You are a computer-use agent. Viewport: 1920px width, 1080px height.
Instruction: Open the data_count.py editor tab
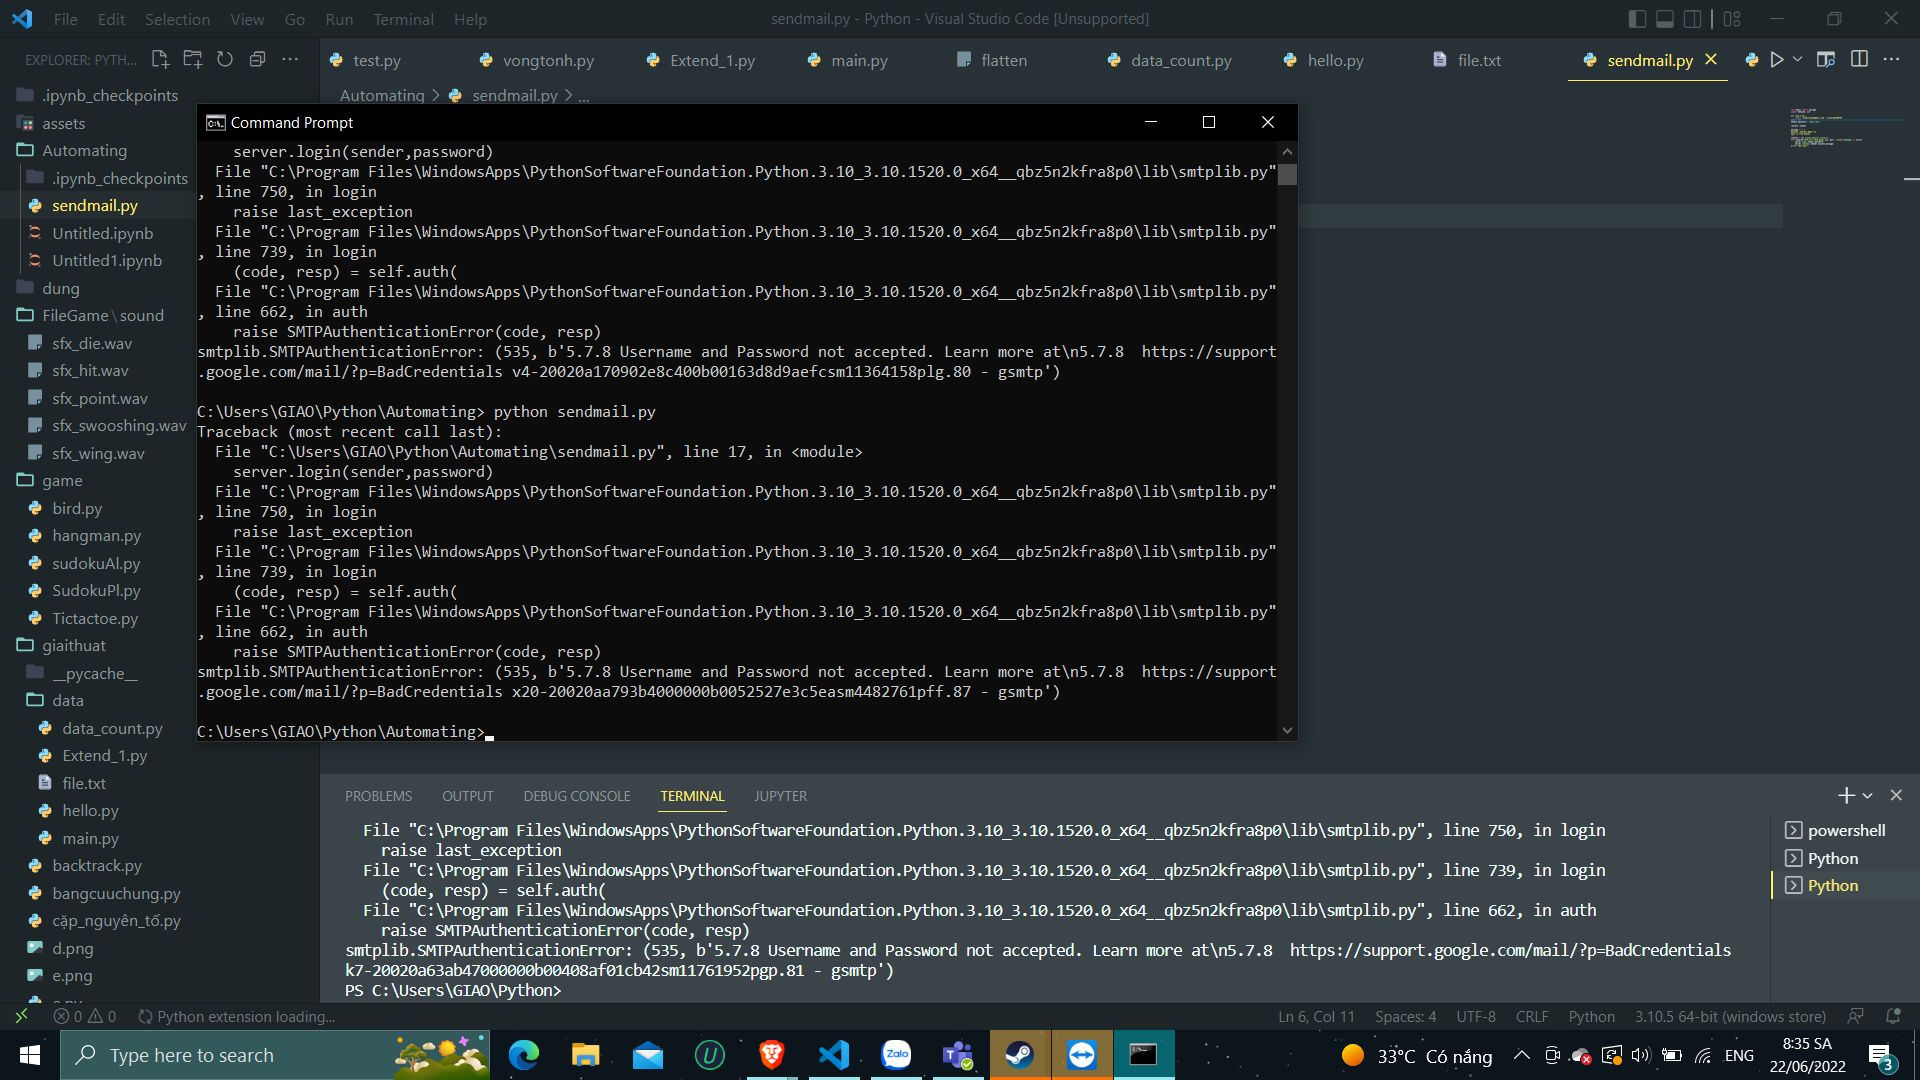click(1180, 60)
